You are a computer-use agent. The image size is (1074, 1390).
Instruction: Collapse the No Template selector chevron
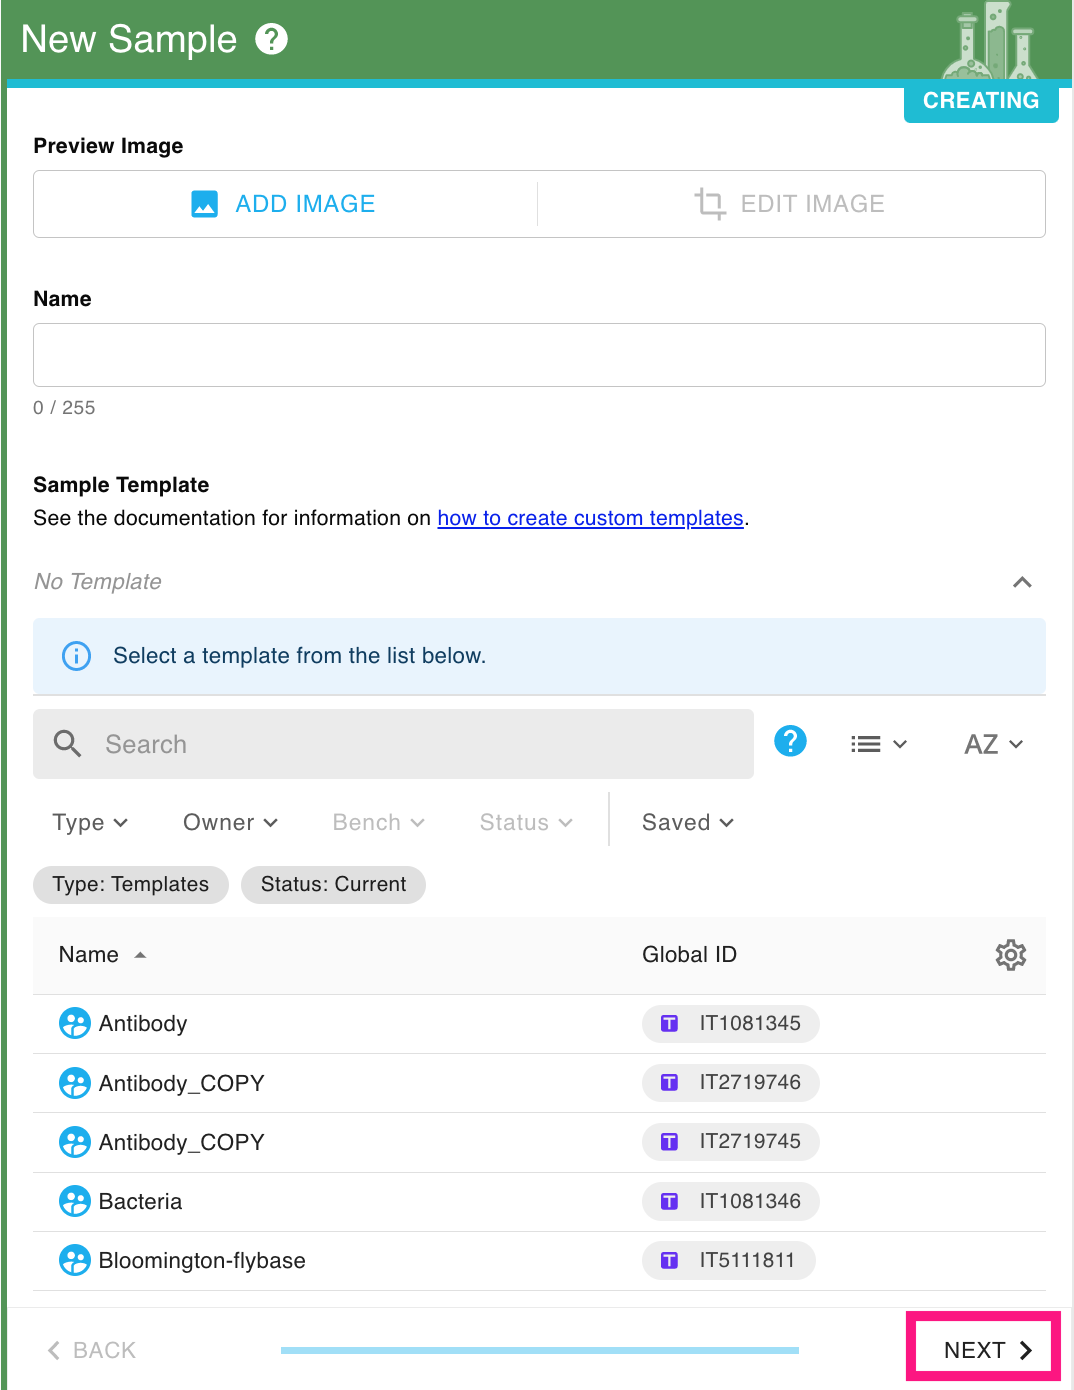(x=1022, y=582)
